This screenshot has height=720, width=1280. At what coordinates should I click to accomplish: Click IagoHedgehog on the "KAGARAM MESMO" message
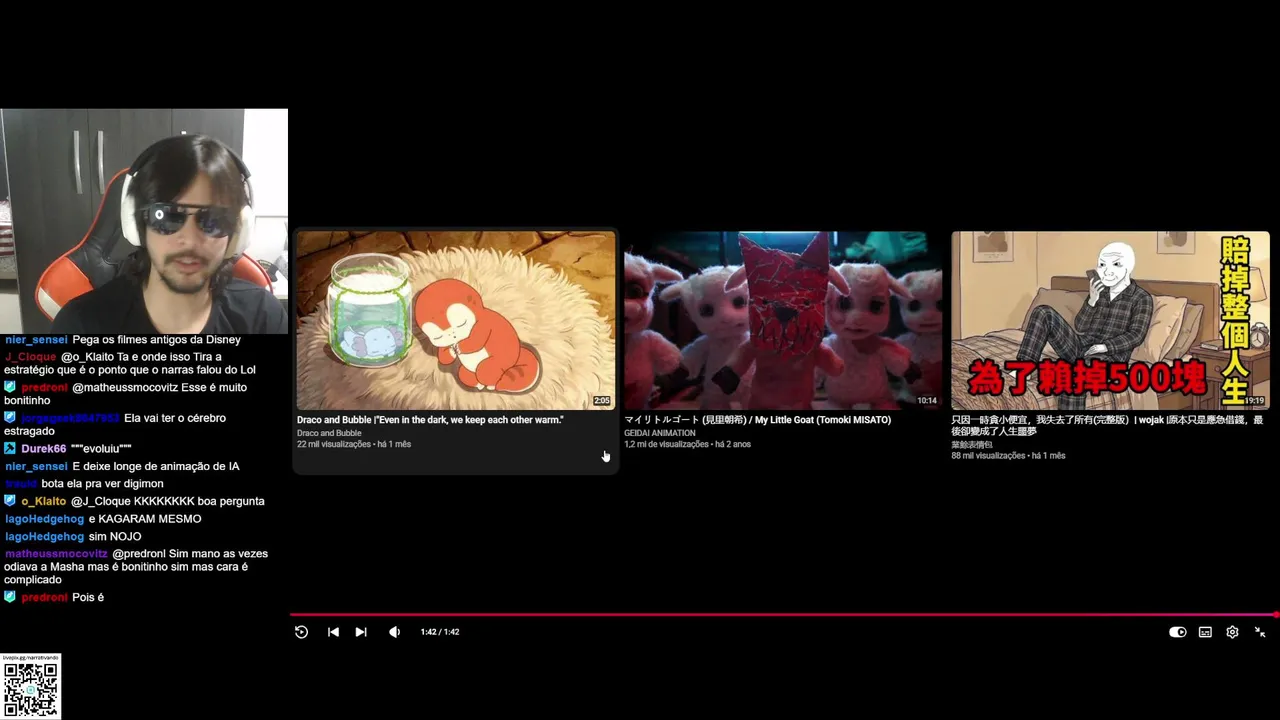pos(44,520)
